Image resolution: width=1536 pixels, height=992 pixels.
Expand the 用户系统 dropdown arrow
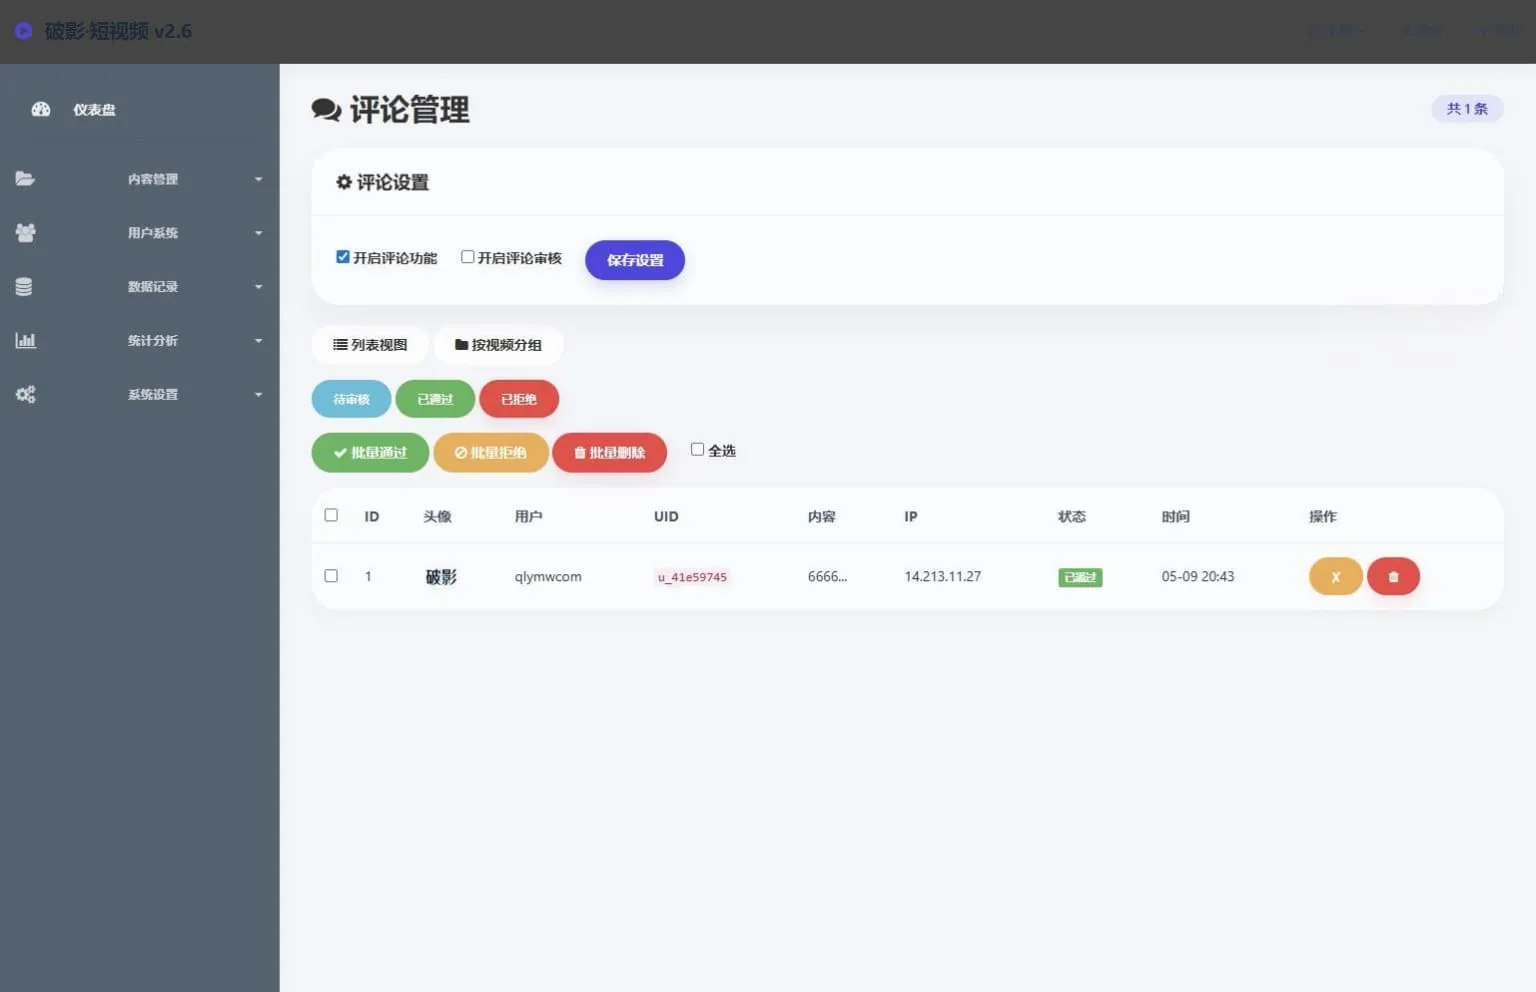[258, 233]
